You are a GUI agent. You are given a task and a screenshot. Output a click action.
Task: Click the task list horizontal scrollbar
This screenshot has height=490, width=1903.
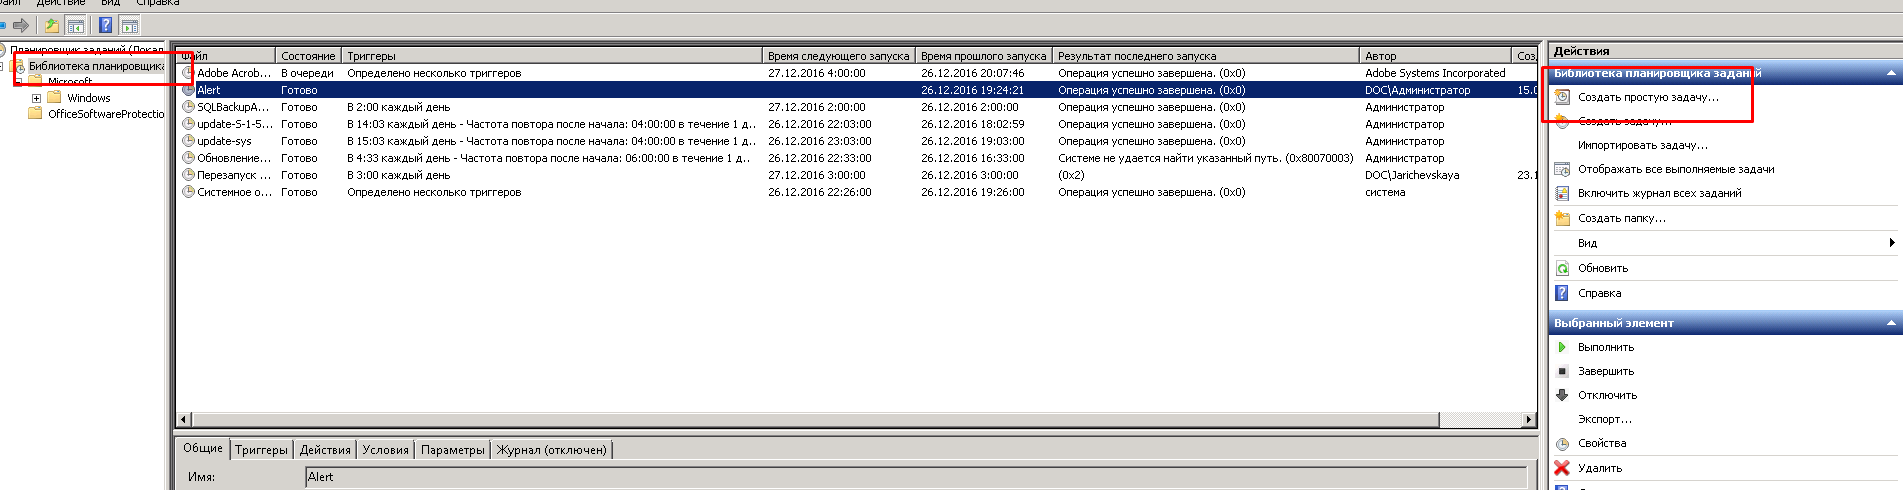tap(808, 419)
